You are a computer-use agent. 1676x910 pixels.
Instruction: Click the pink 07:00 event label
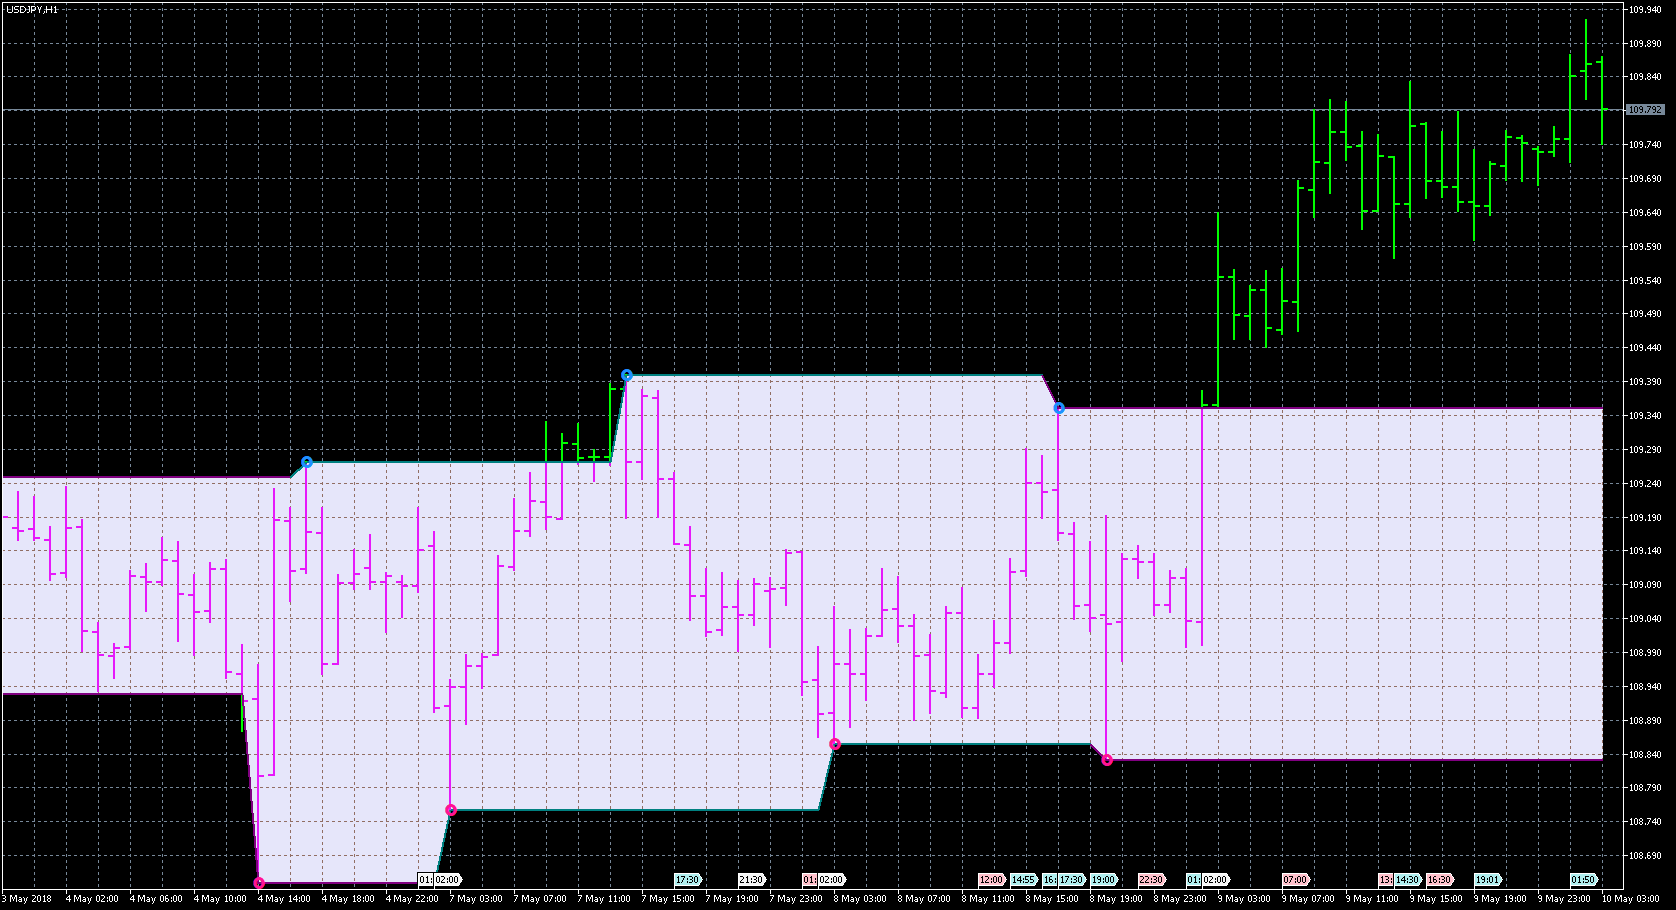[x=1295, y=880]
